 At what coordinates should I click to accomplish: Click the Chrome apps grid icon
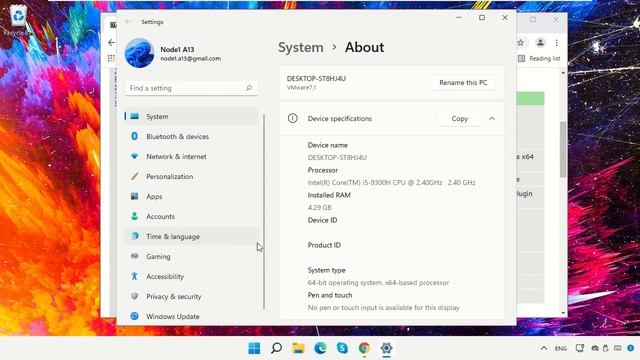111,58
